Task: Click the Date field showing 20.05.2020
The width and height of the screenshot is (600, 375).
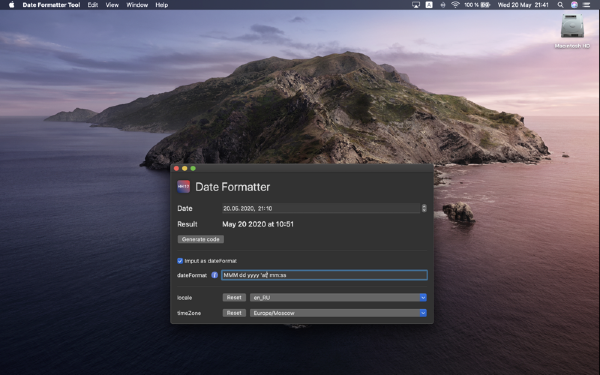Action: 321,208
